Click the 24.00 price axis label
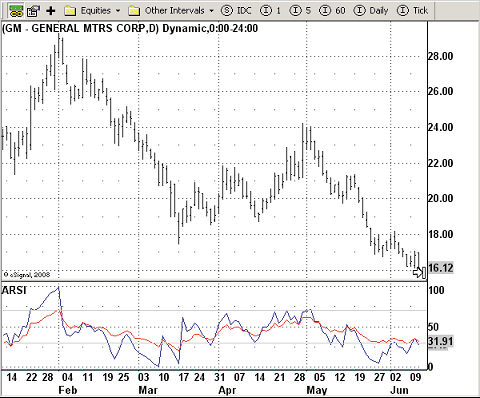This screenshot has width=480, height=398. click(441, 127)
